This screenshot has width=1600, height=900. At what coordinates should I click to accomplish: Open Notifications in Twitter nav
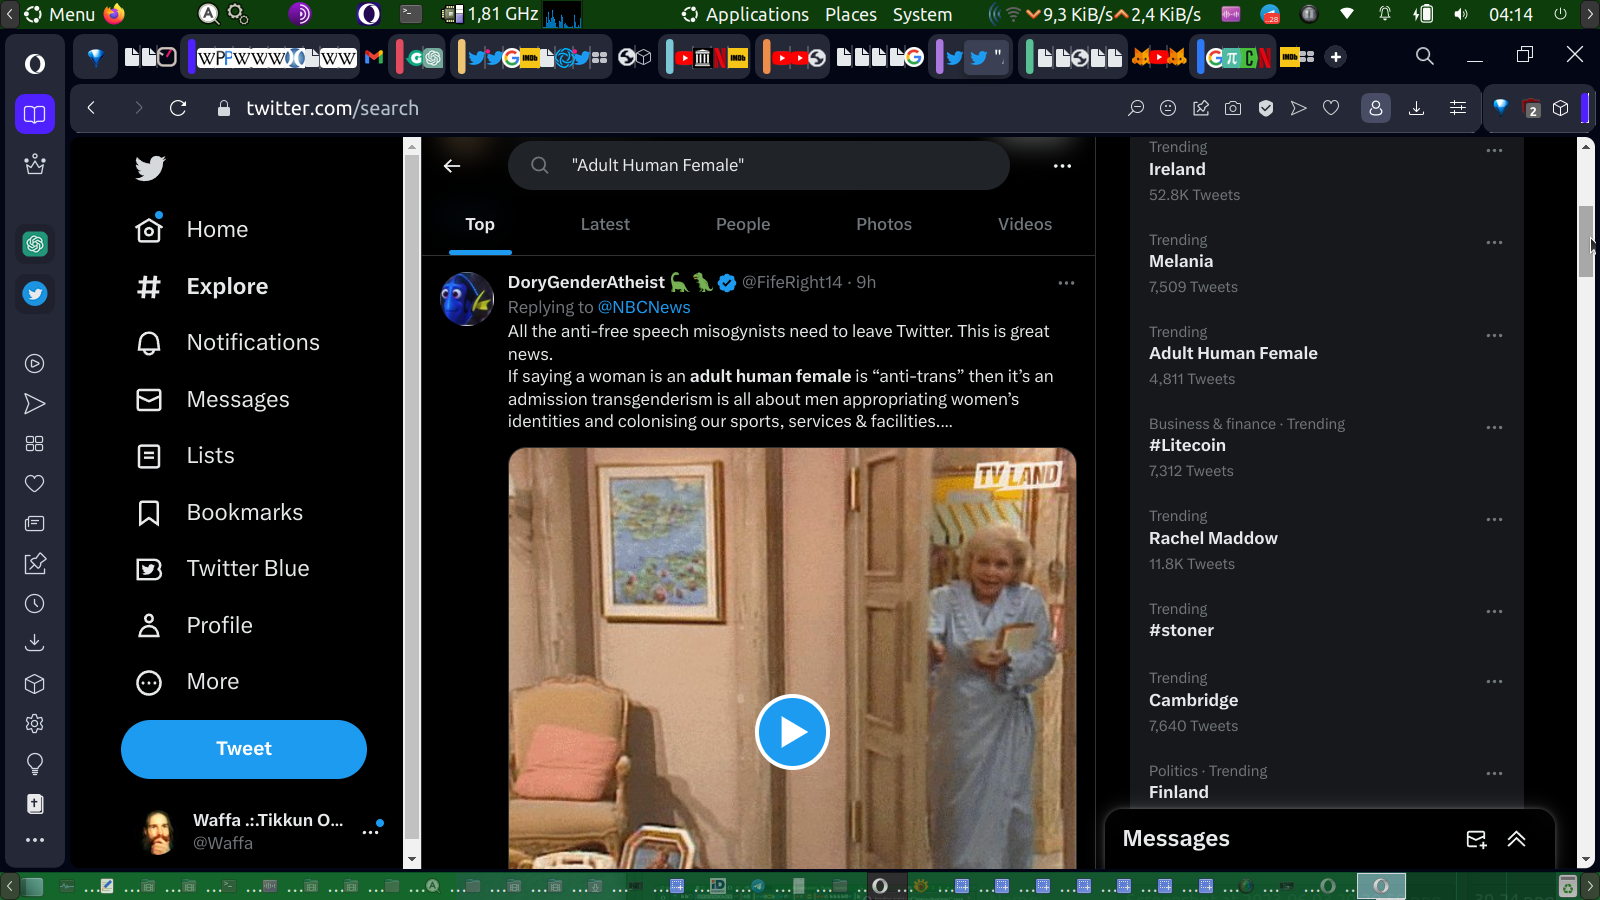(x=228, y=343)
